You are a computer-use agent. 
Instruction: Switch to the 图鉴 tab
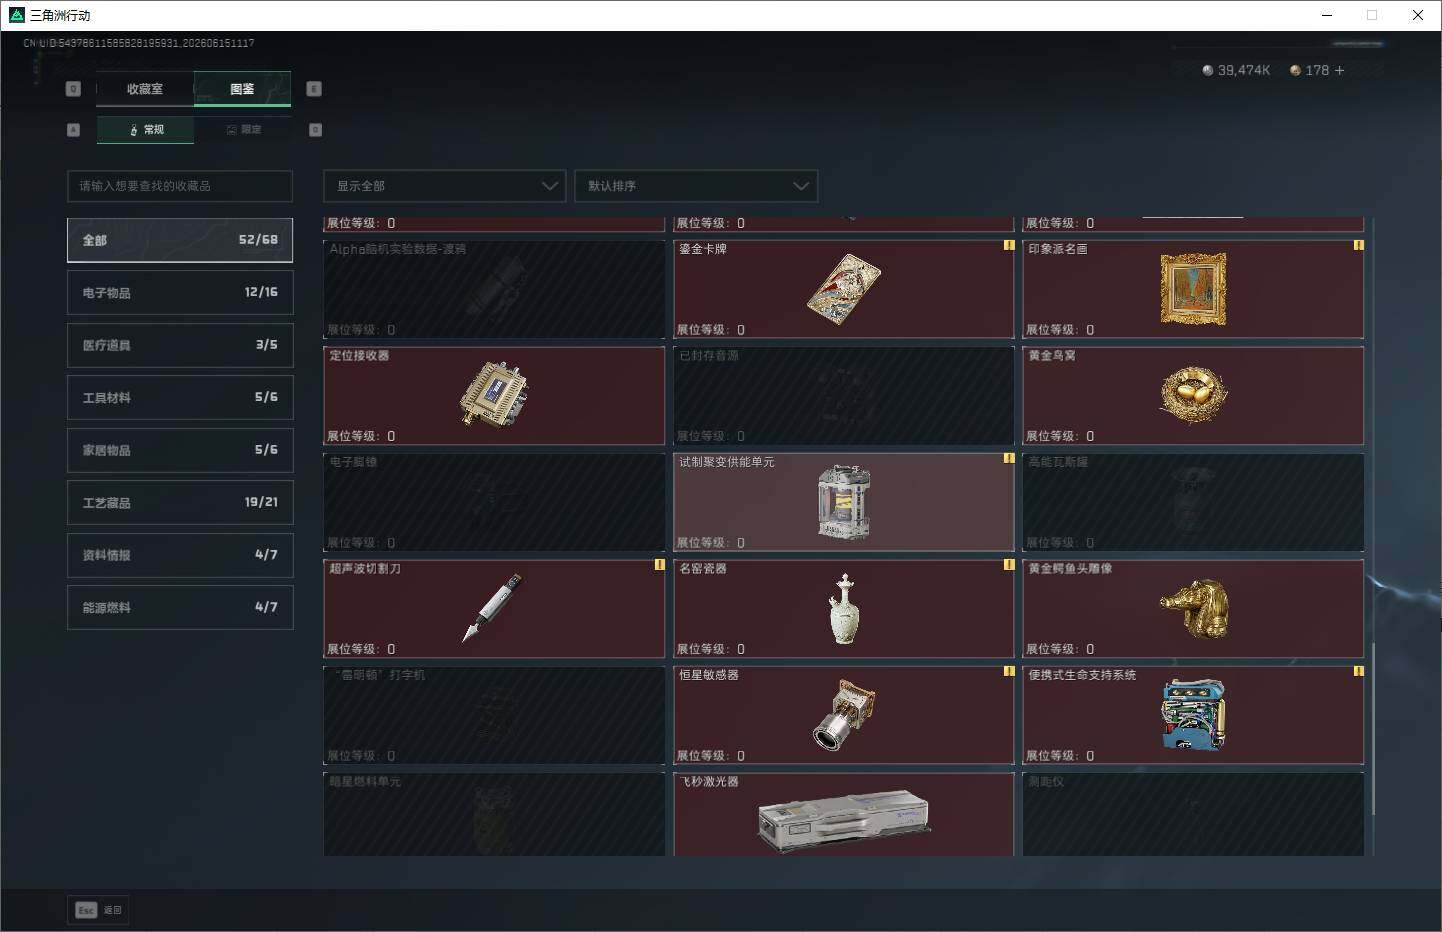click(242, 89)
